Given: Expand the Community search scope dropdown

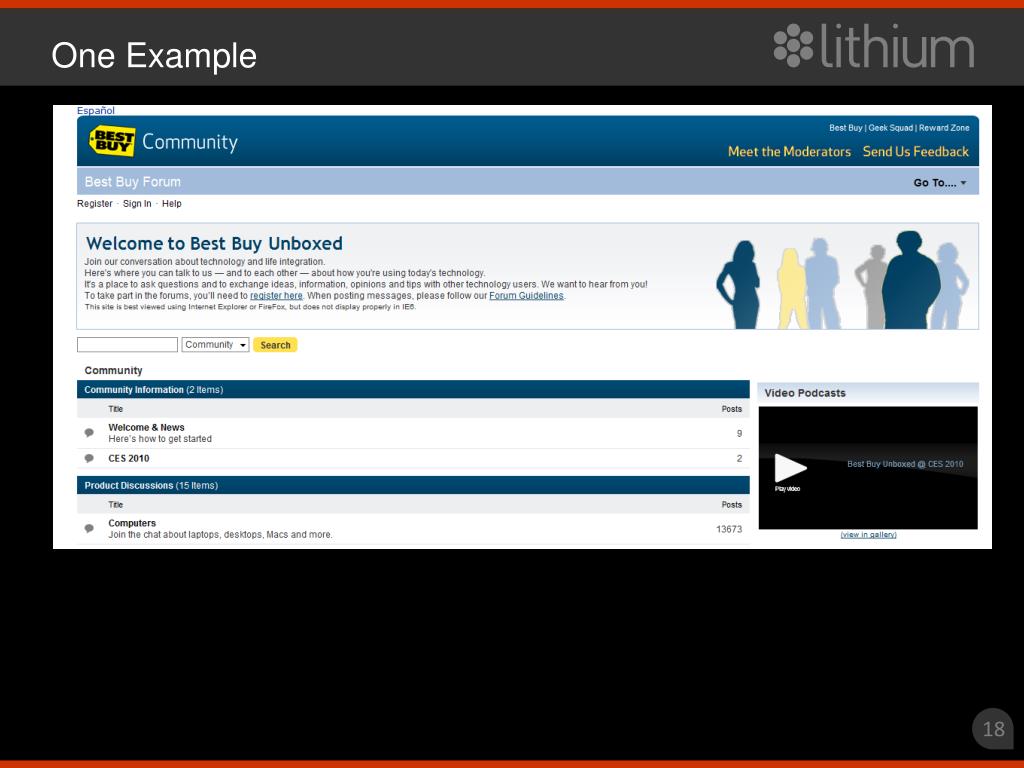Looking at the screenshot, I should 215,345.
